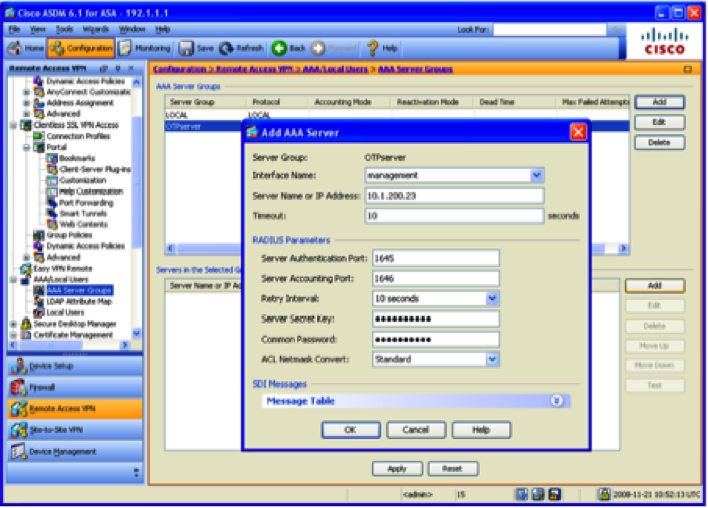Click the Save disk icon
Screen dimensions: 708x508
click(x=186, y=48)
